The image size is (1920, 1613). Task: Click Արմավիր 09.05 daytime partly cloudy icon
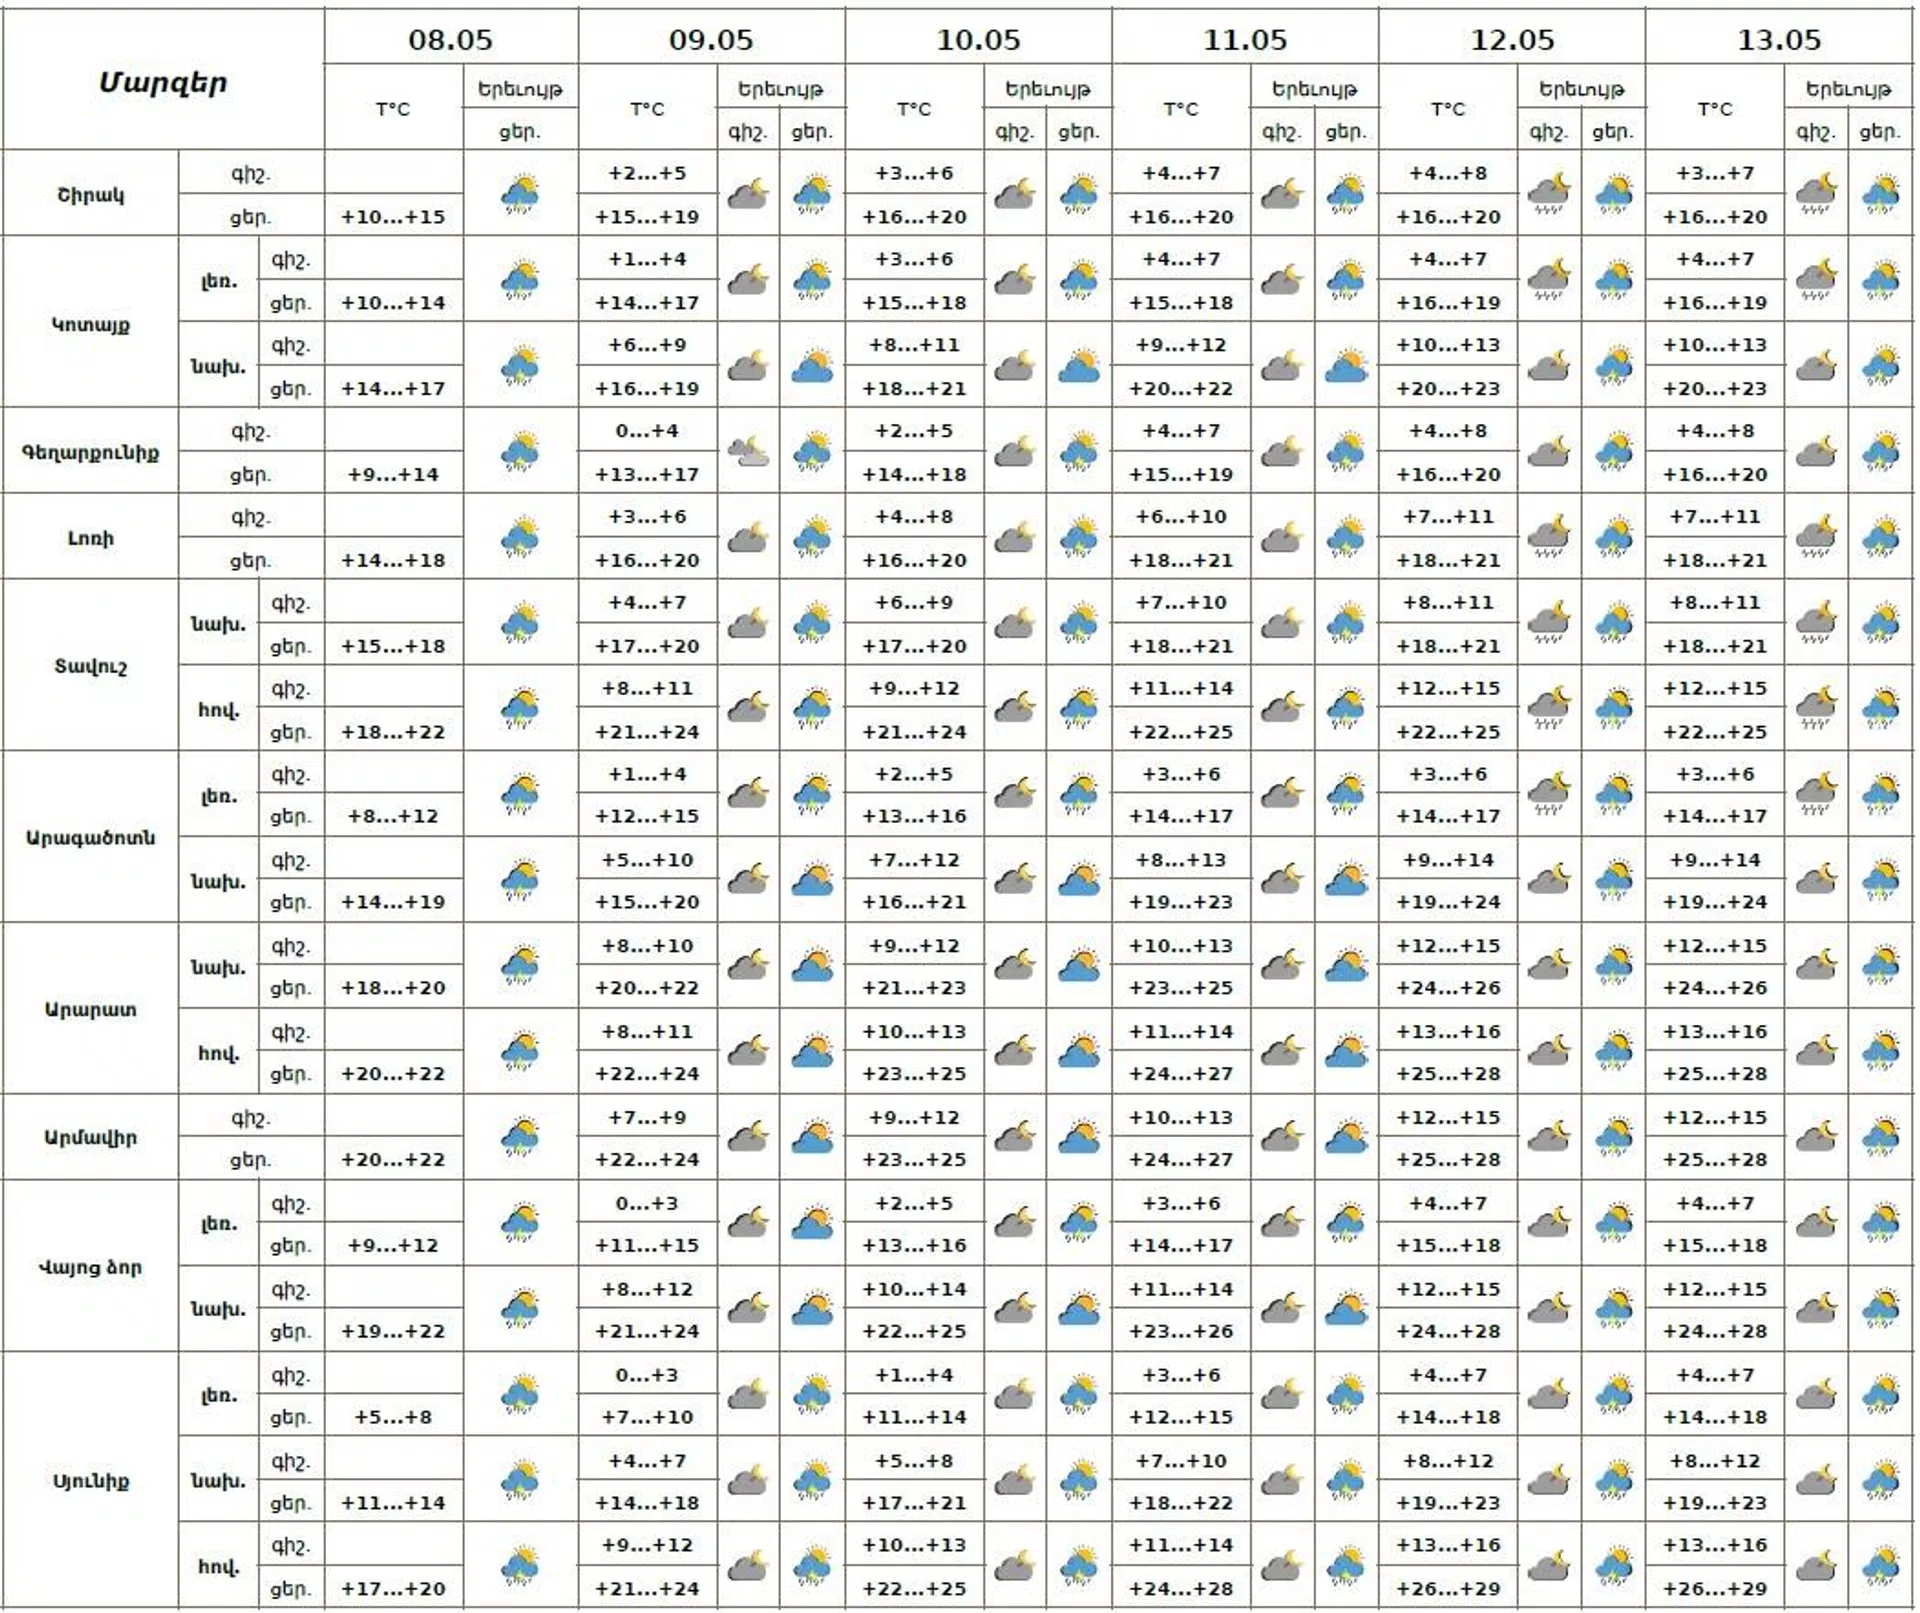point(812,1137)
